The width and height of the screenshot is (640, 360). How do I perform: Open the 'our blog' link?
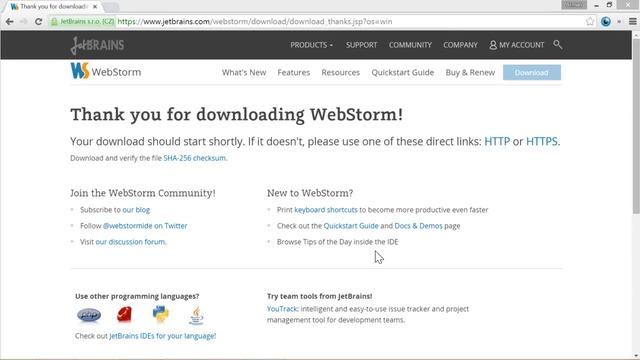tap(136, 210)
